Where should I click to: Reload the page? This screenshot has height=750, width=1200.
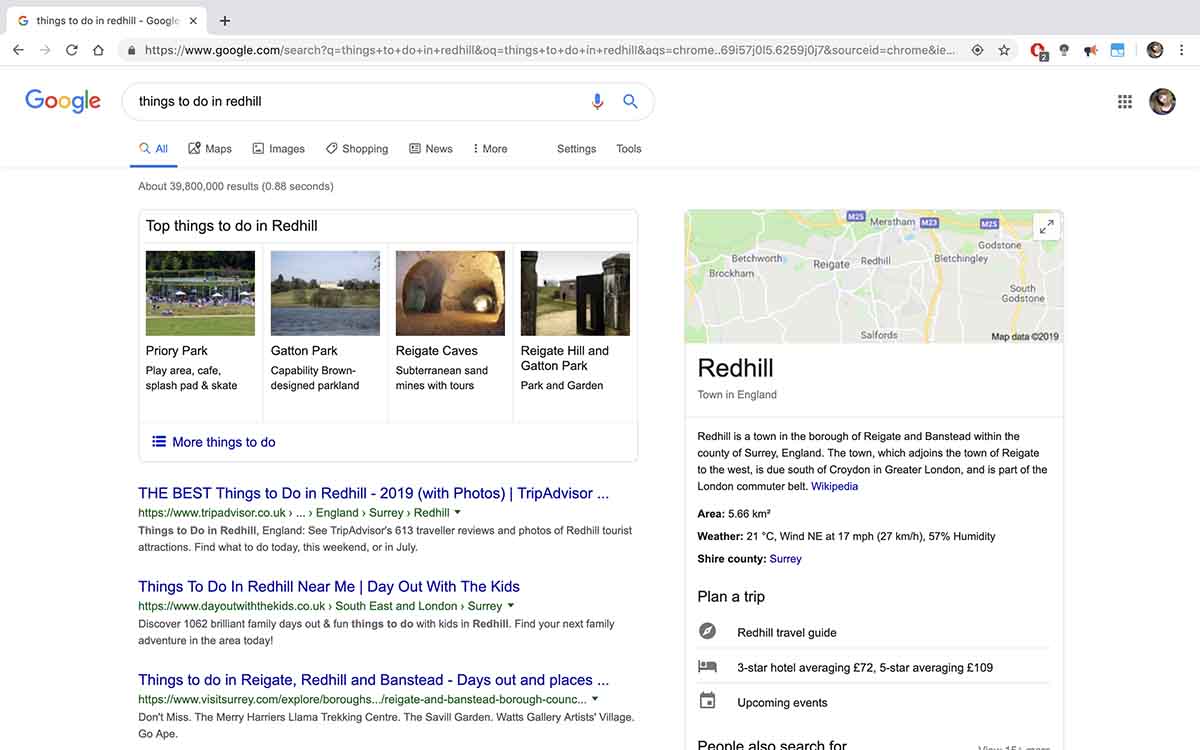(x=70, y=48)
